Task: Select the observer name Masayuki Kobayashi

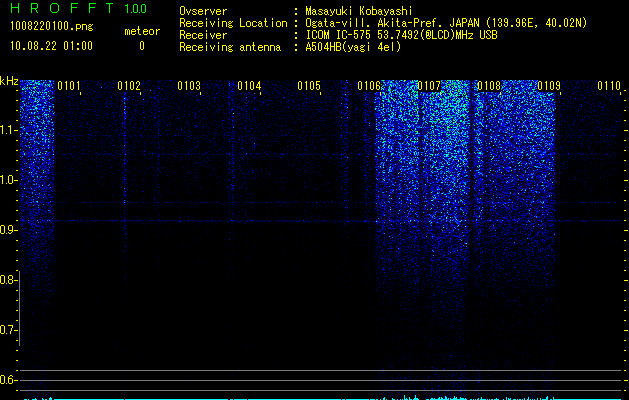Action: 359,11
